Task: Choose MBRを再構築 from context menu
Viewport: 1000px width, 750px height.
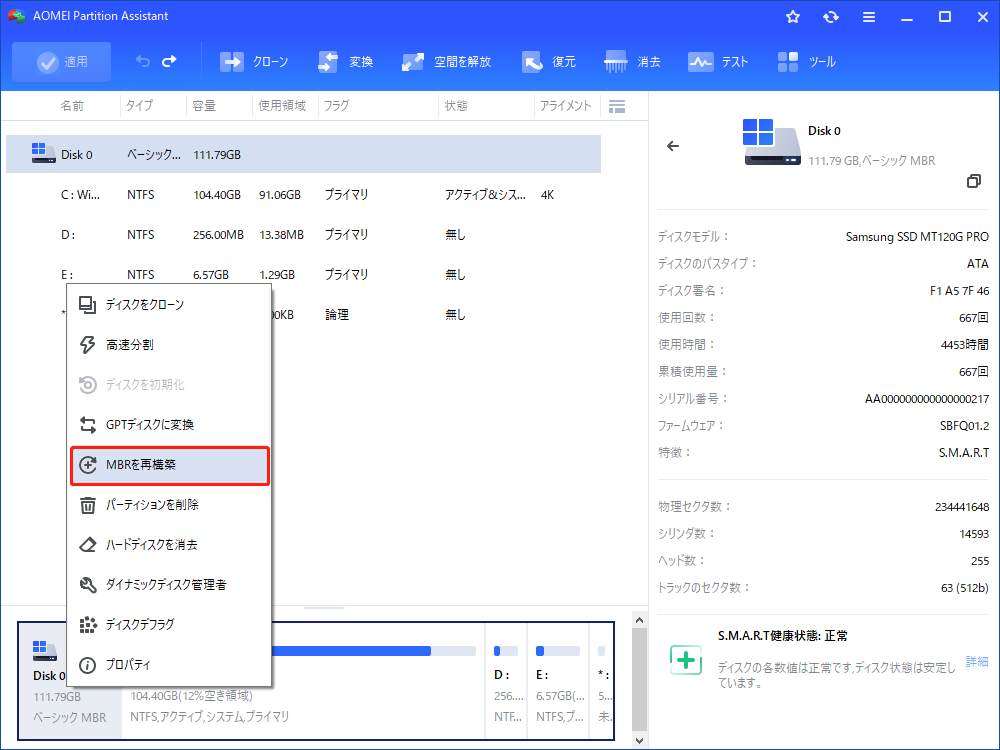Action: (170, 465)
